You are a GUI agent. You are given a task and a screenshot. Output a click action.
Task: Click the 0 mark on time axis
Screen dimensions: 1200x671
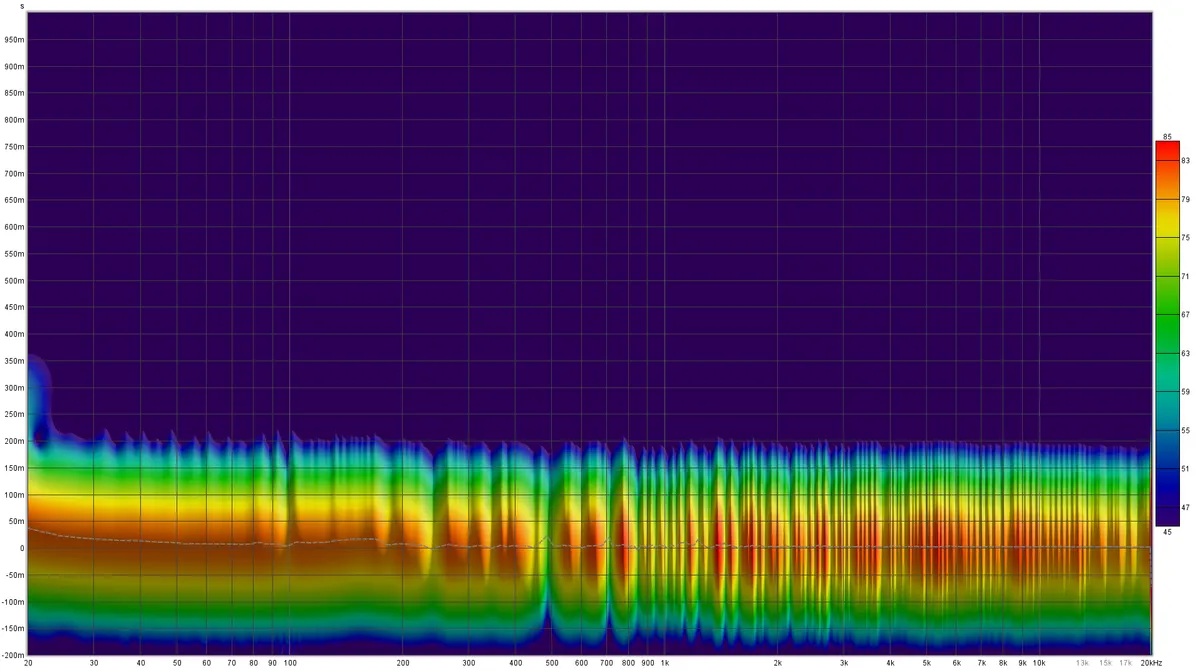pyautogui.click(x=21, y=548)
